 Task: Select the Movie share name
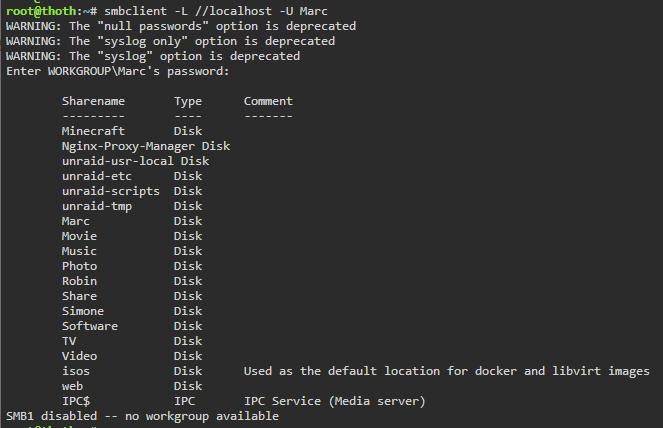click(x=79, y=236)
